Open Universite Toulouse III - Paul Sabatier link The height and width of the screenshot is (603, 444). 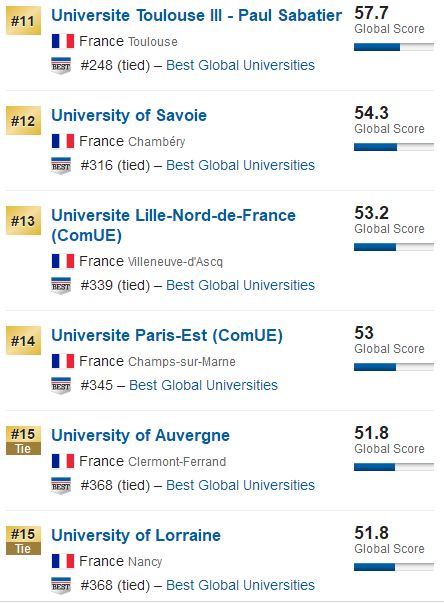tap(196, 15)
